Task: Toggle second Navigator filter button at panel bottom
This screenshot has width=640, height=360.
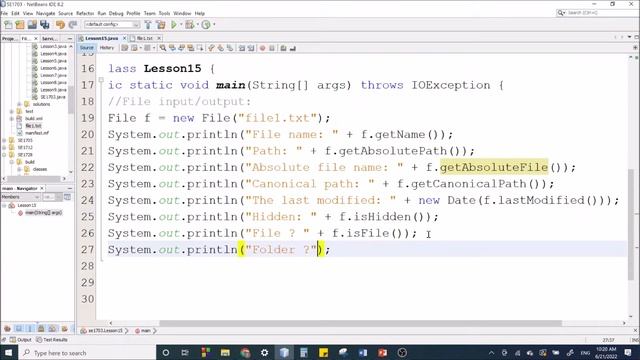Action: point(19,329)
